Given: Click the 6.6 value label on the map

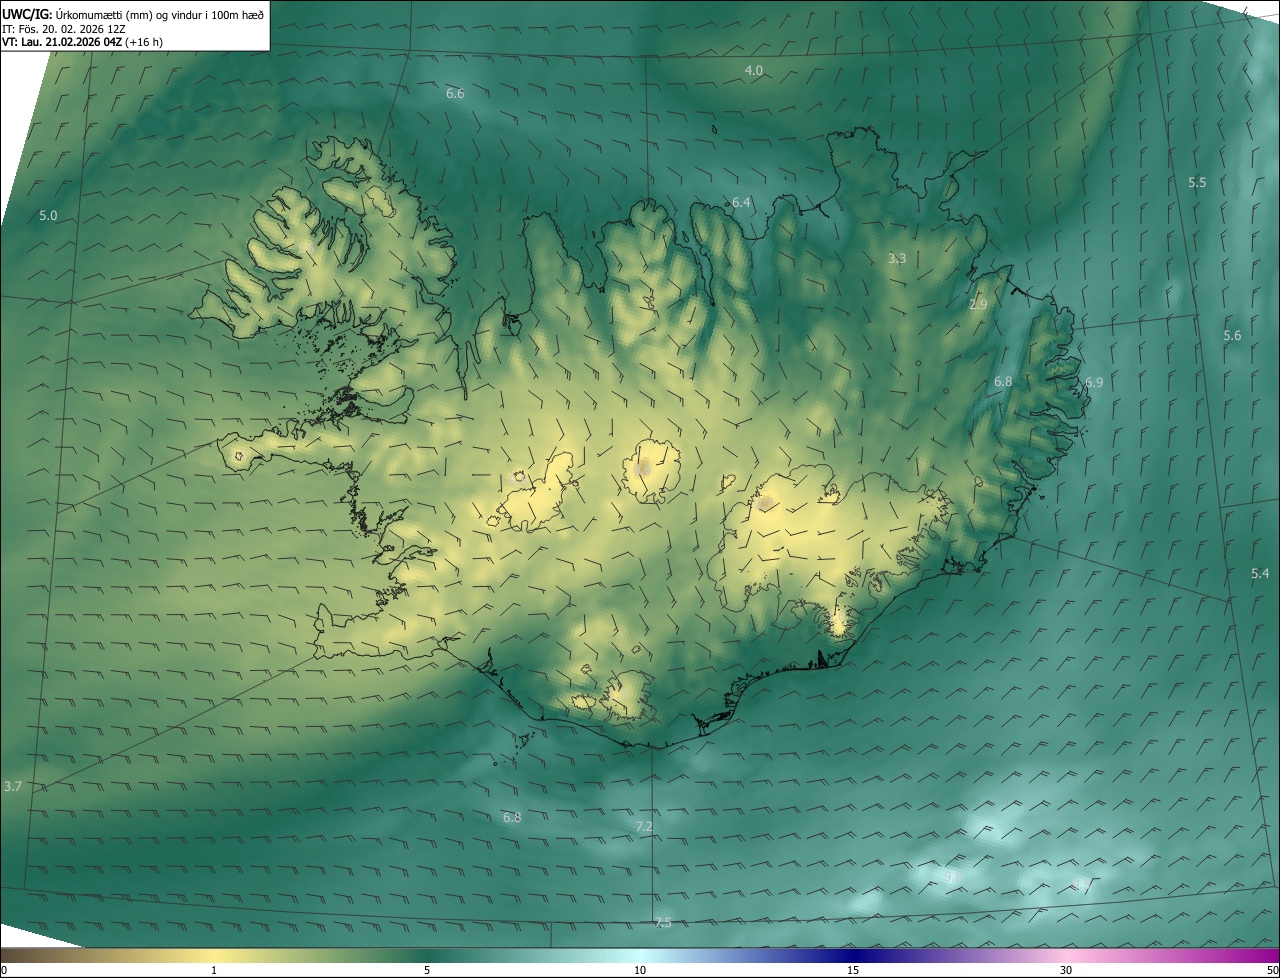Looking at the screenshot, I should (x=455, y=93).
